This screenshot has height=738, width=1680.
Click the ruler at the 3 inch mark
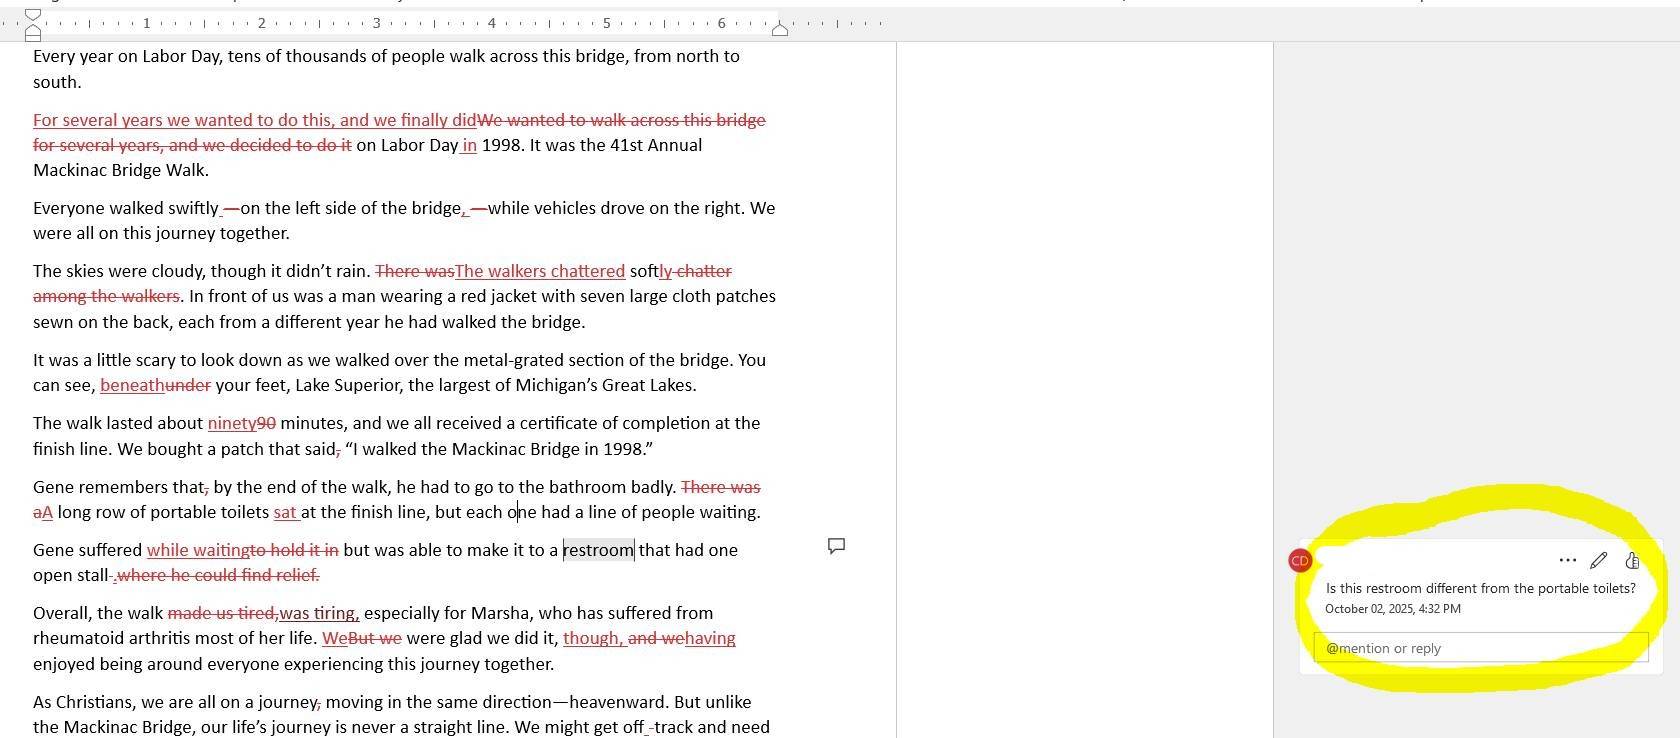(x=377, y=23)
